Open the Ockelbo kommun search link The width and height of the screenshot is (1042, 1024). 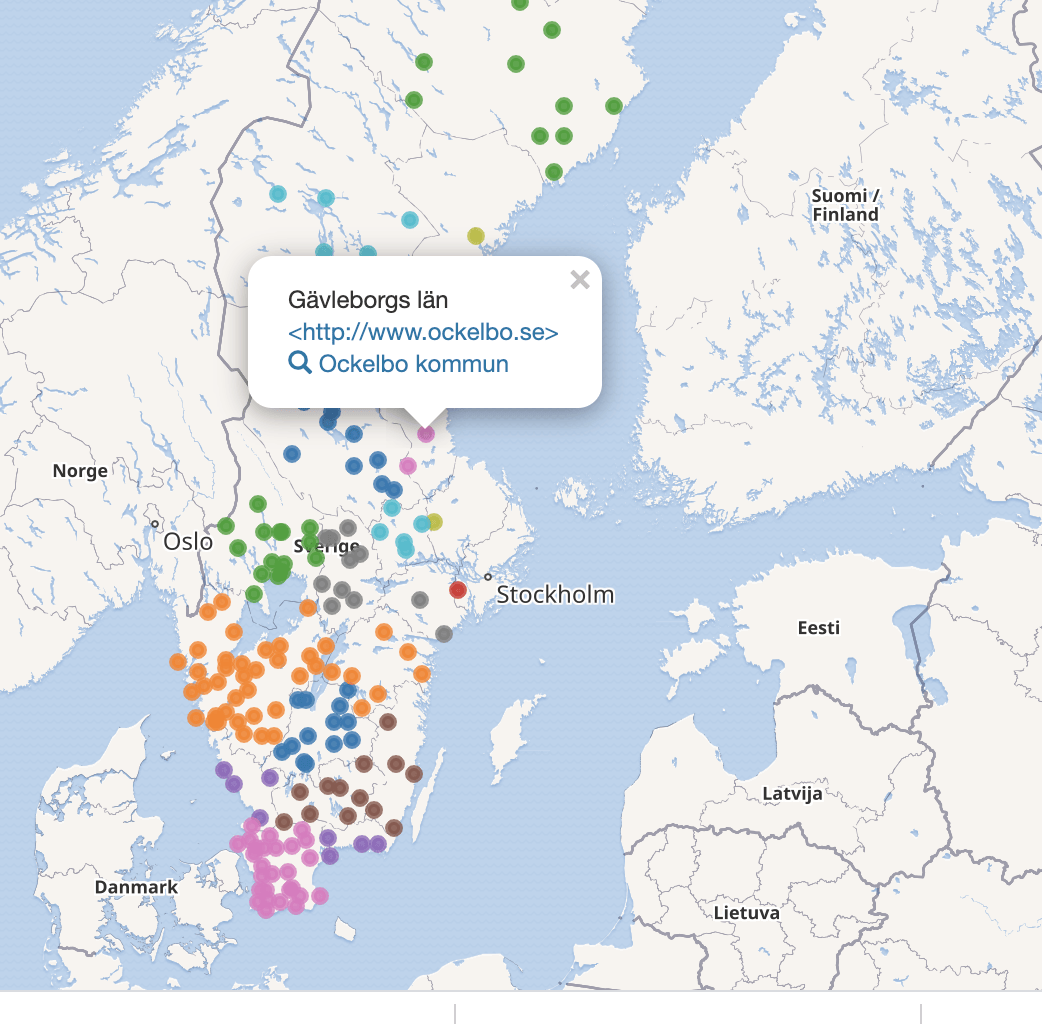pos(413,364)
